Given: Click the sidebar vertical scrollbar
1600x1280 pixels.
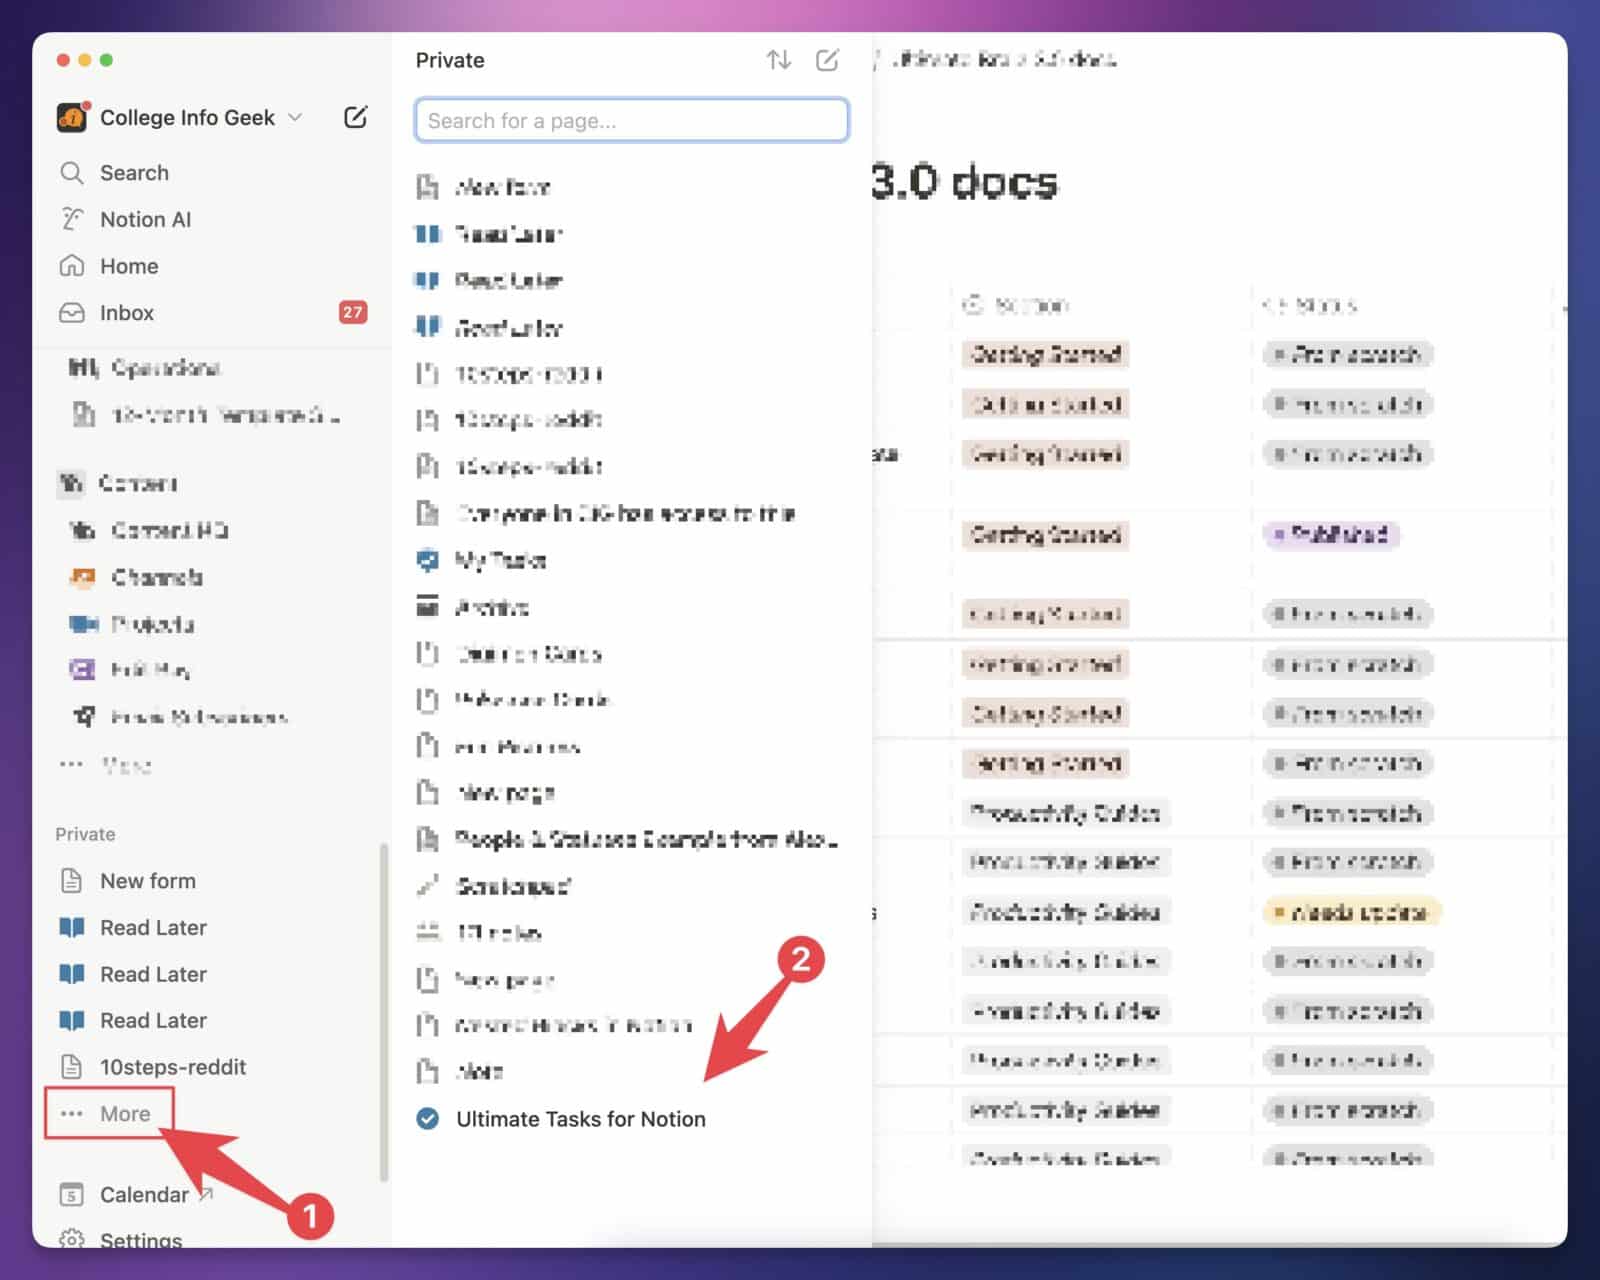Looking at the screenshot, I should 383,1010.
